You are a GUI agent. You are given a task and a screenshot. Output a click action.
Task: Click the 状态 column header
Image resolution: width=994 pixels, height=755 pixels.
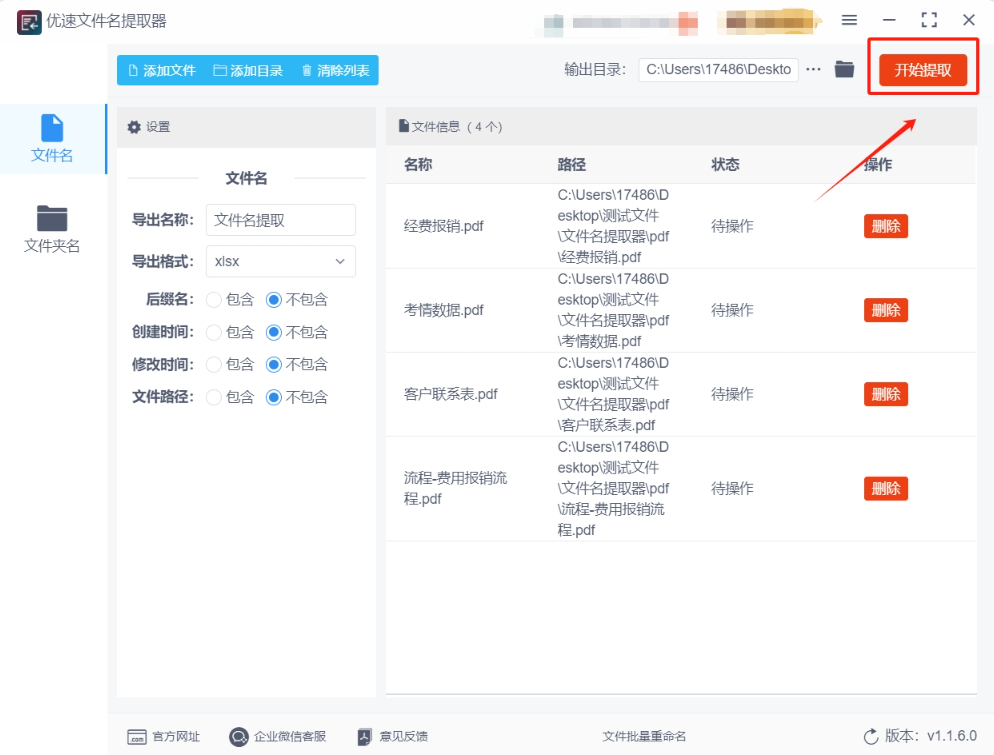(725, 165)
